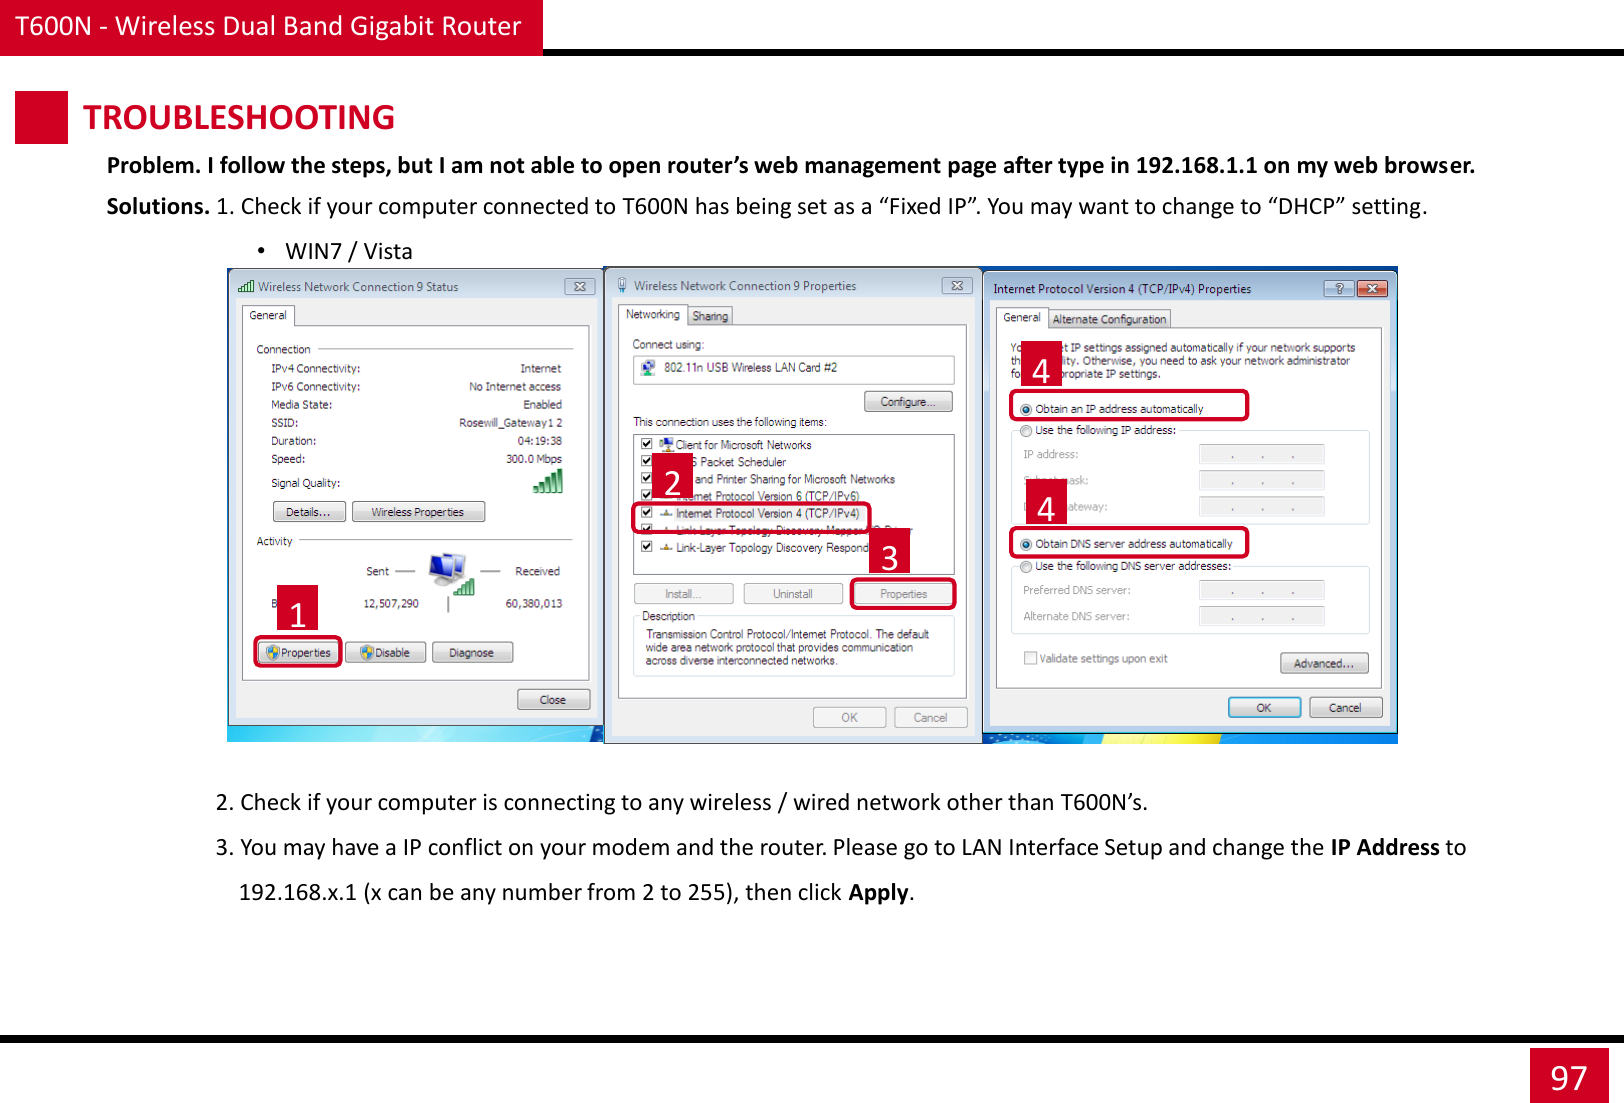This screenshot has height=1103, width=1624.
Task: Click the 12,507,290 sent bytes value
Action: tap(391, 604)
